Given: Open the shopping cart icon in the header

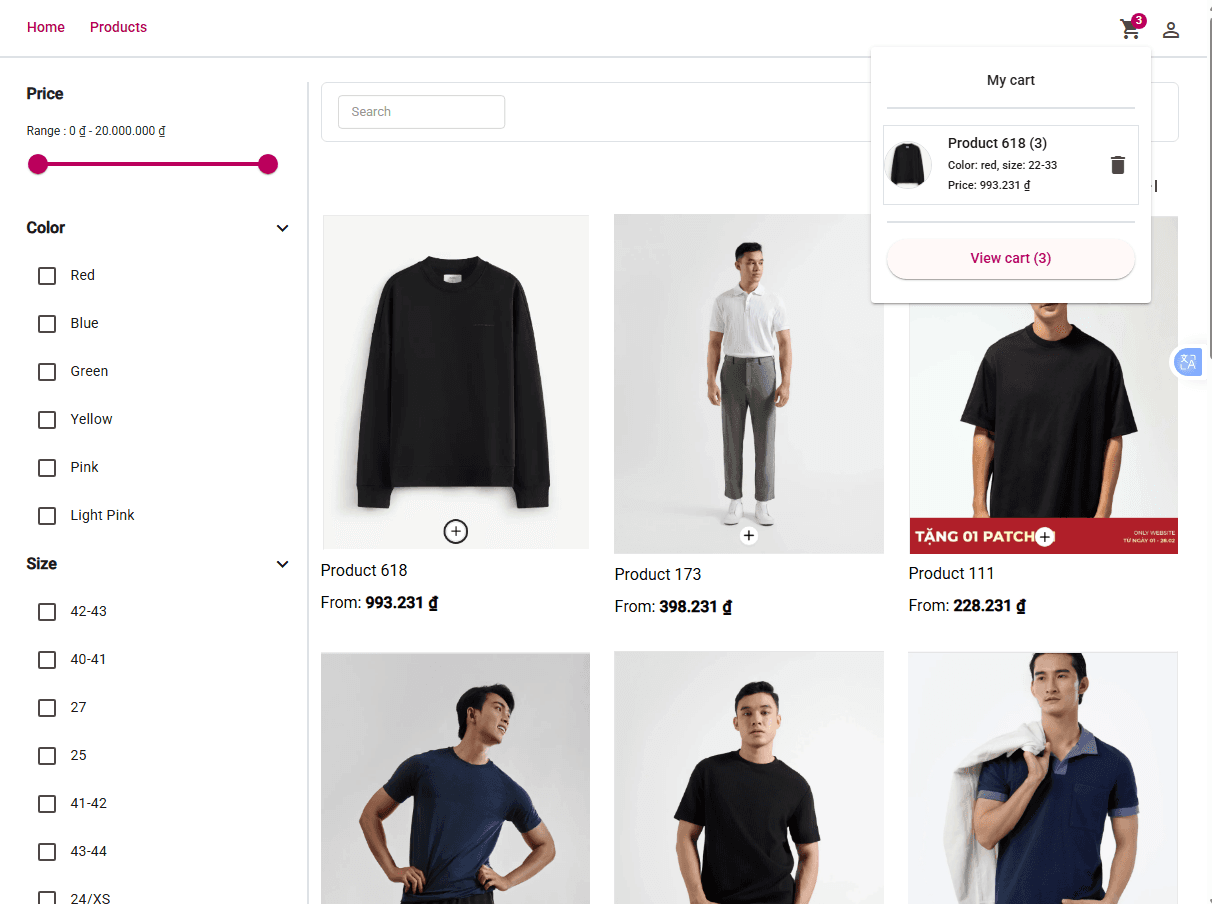Looking at the screenshot, I should [x=1129, y=29].
